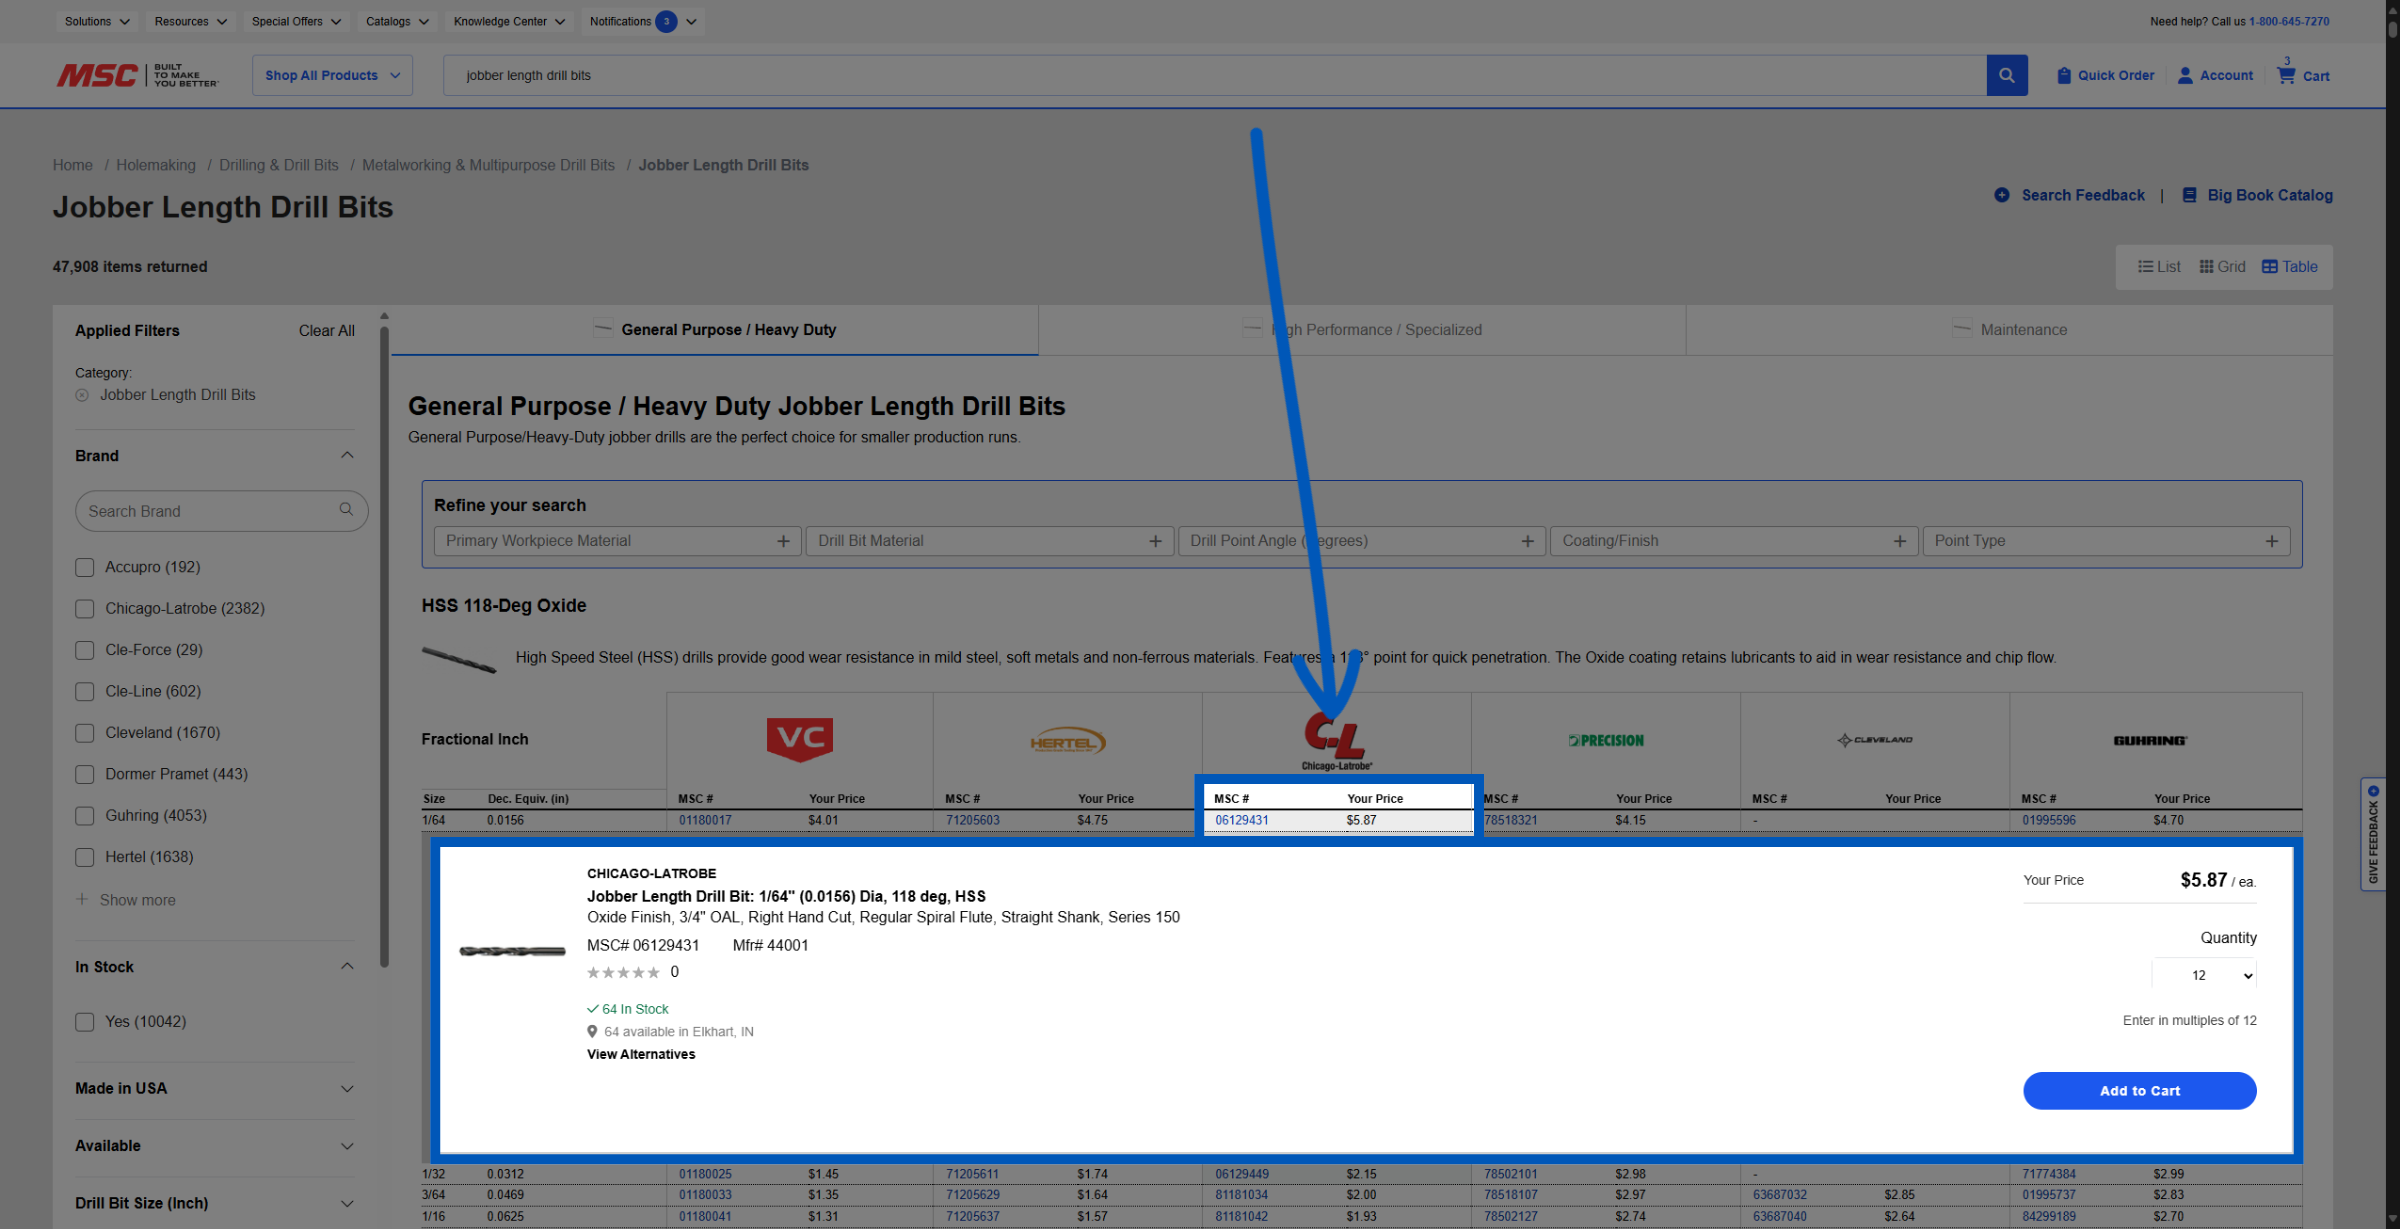The height and width of the screenshot is (1229, 2400).
Task: Check the Cle-Line brand checkbox
Action: pos(85,692)
